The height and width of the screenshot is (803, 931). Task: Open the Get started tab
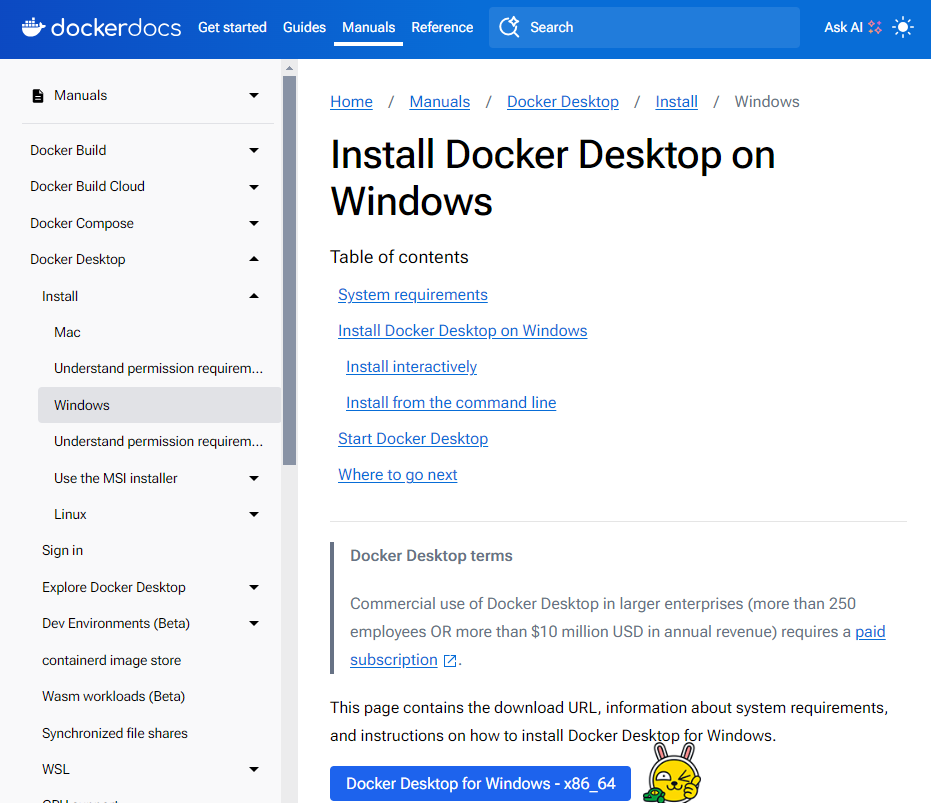232,27
